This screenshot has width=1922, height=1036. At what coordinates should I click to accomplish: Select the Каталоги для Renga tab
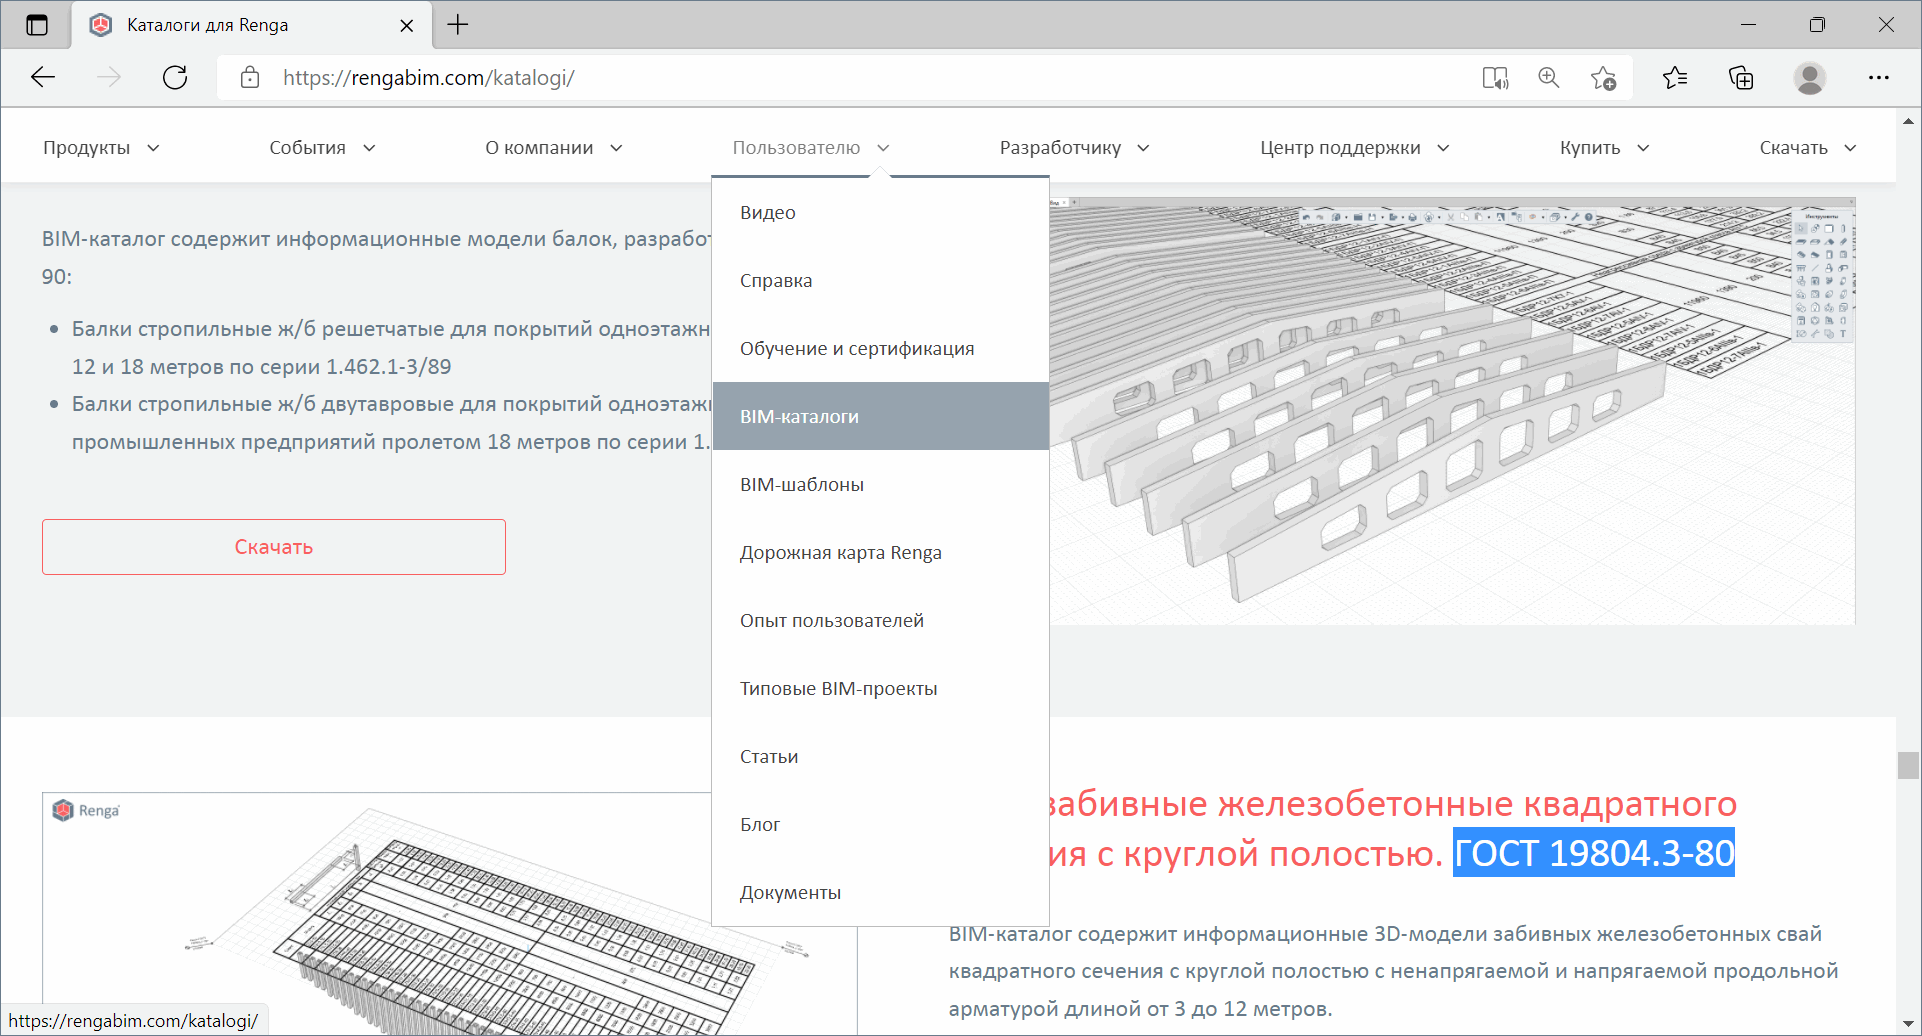252,25
